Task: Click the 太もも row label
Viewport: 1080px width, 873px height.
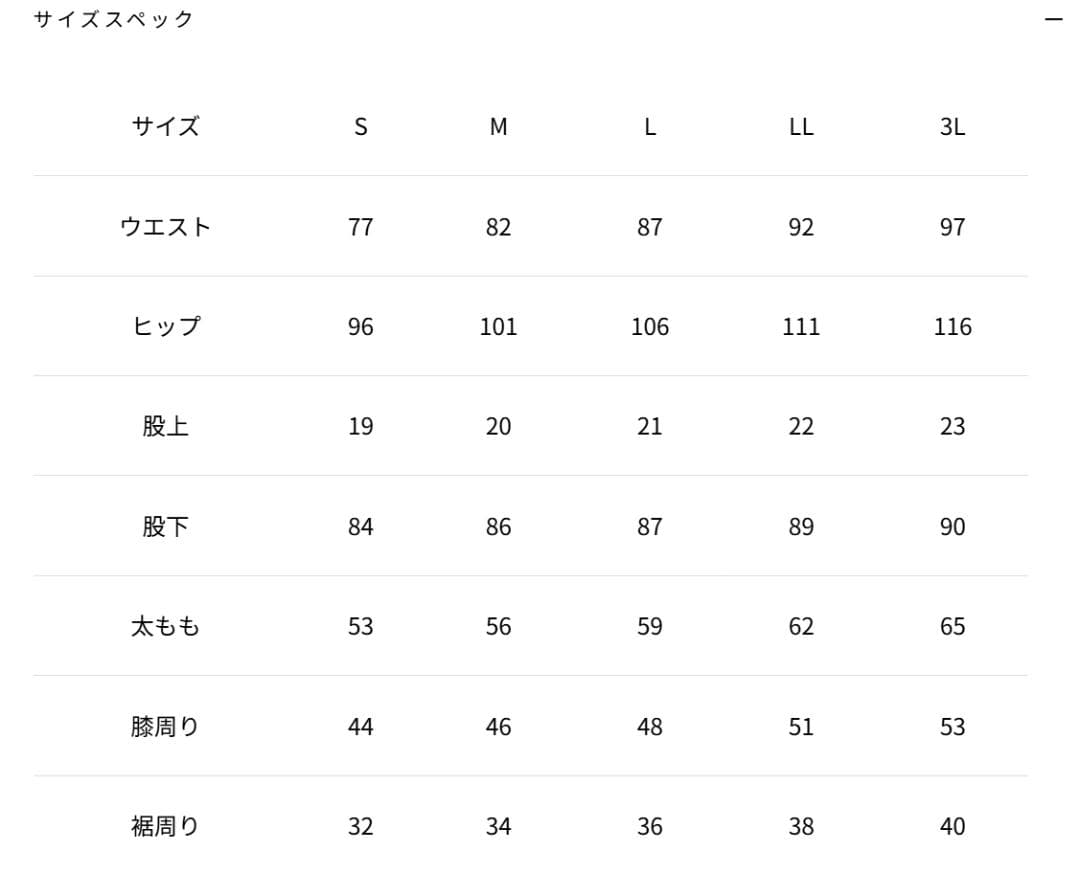Action: point(166,627)
